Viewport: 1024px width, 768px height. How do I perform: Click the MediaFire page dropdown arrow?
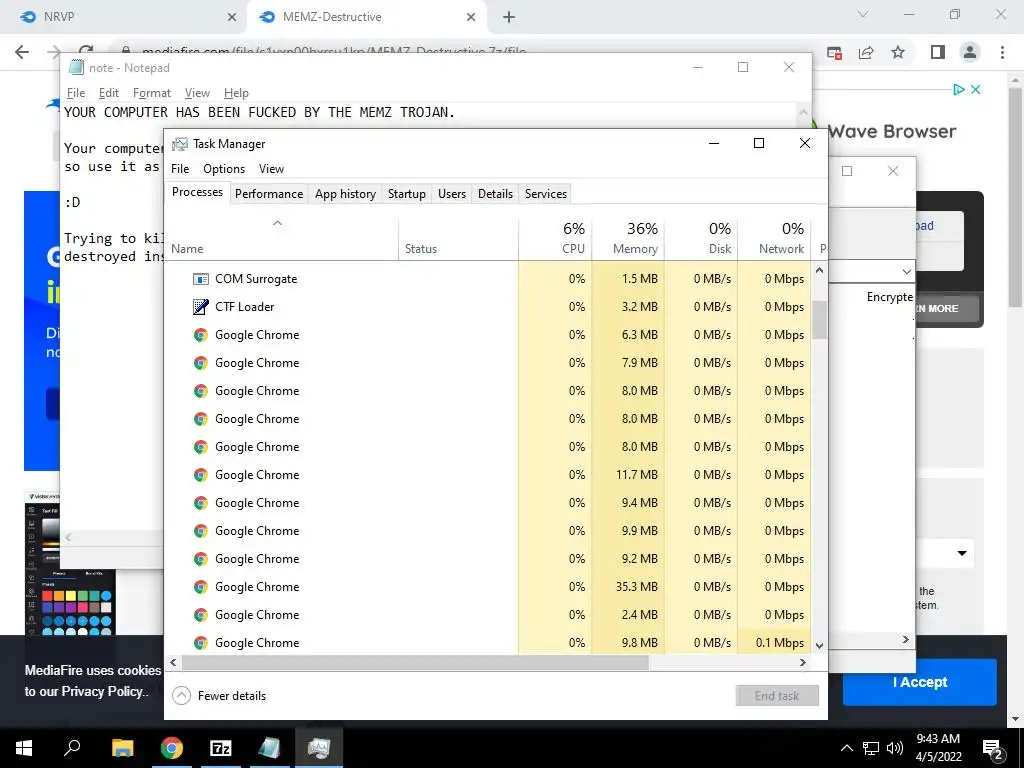pos(961,553)
